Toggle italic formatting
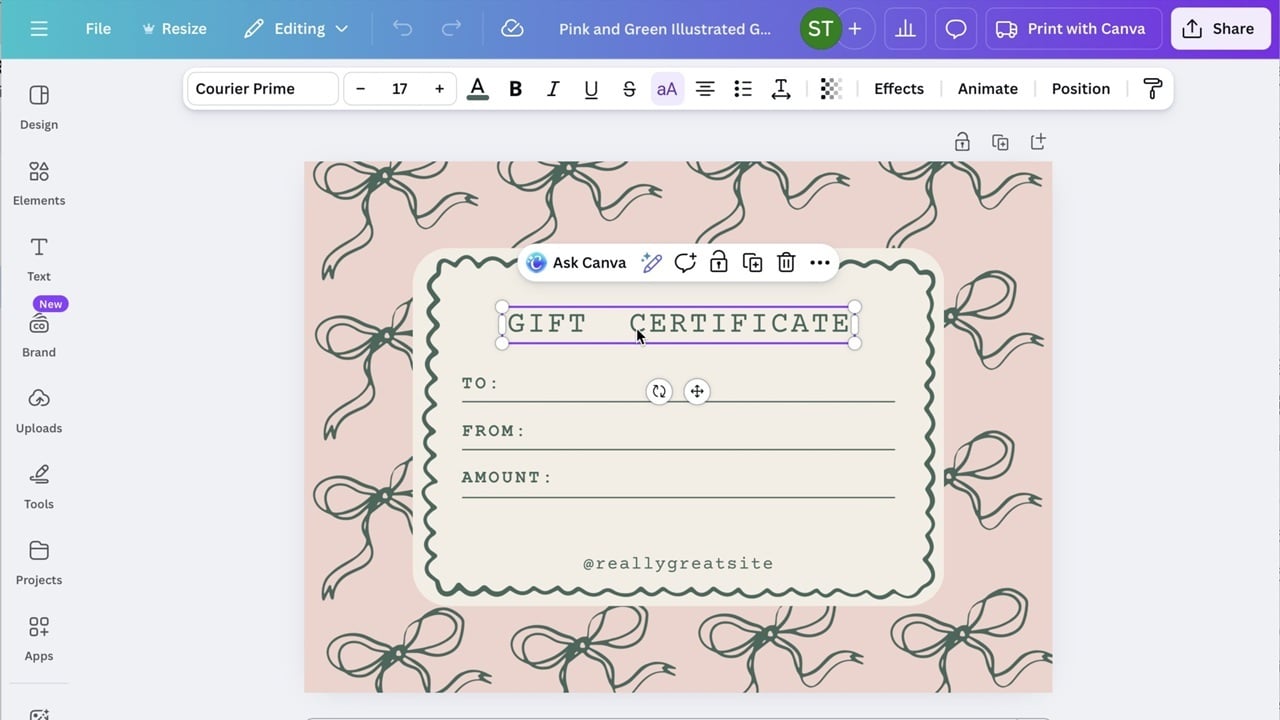This screenshot has width=1280, height=720. pyautogui.click(x=553, y=89)
